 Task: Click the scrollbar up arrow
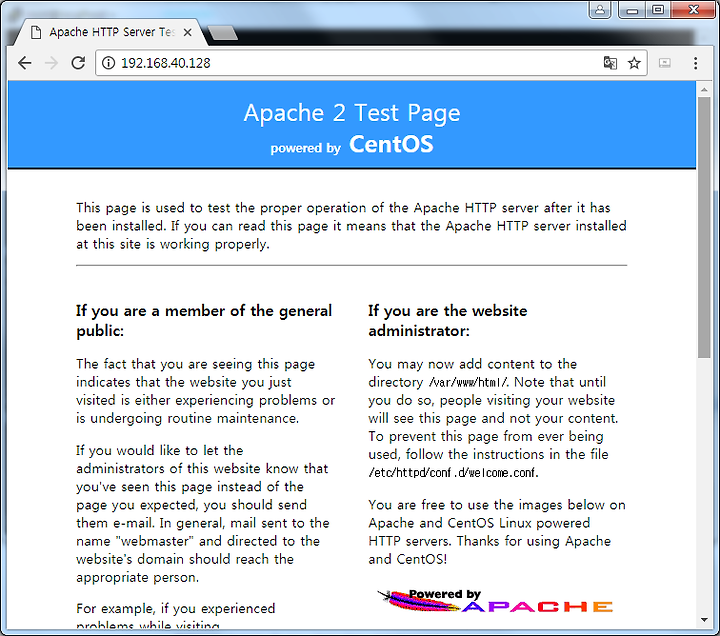[704, 90]
